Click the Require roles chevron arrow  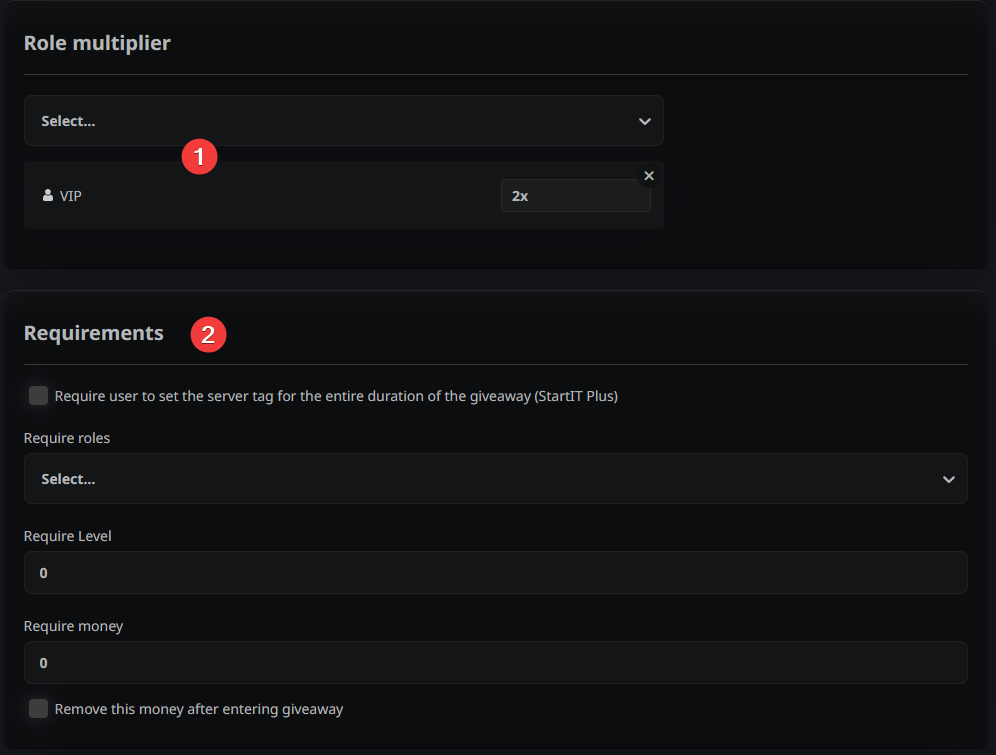[x=948, y=479]
